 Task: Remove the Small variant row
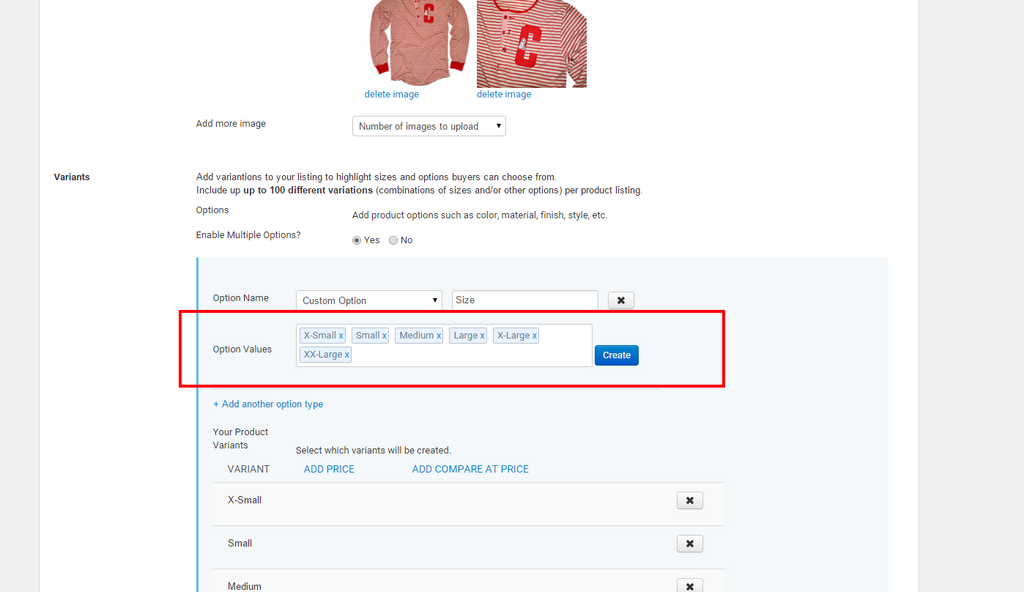pyautogui.click(x=689, y=543)
